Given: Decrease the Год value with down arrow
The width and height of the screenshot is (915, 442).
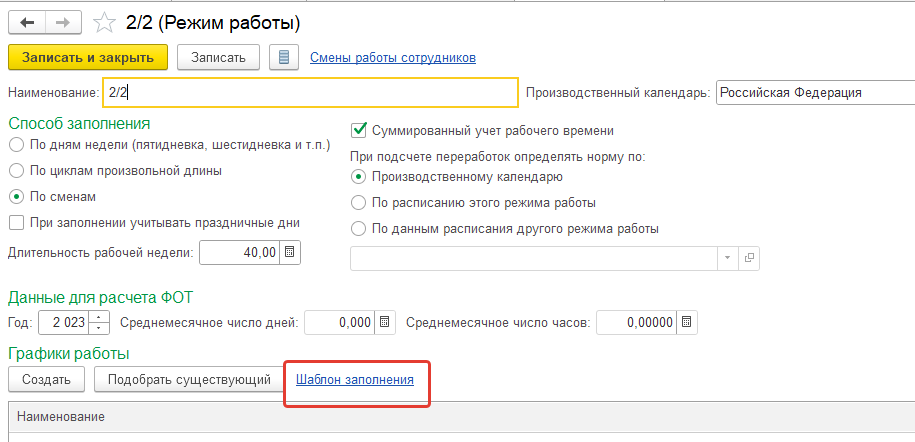Looking at the screenshot, I should pos(99,328).
